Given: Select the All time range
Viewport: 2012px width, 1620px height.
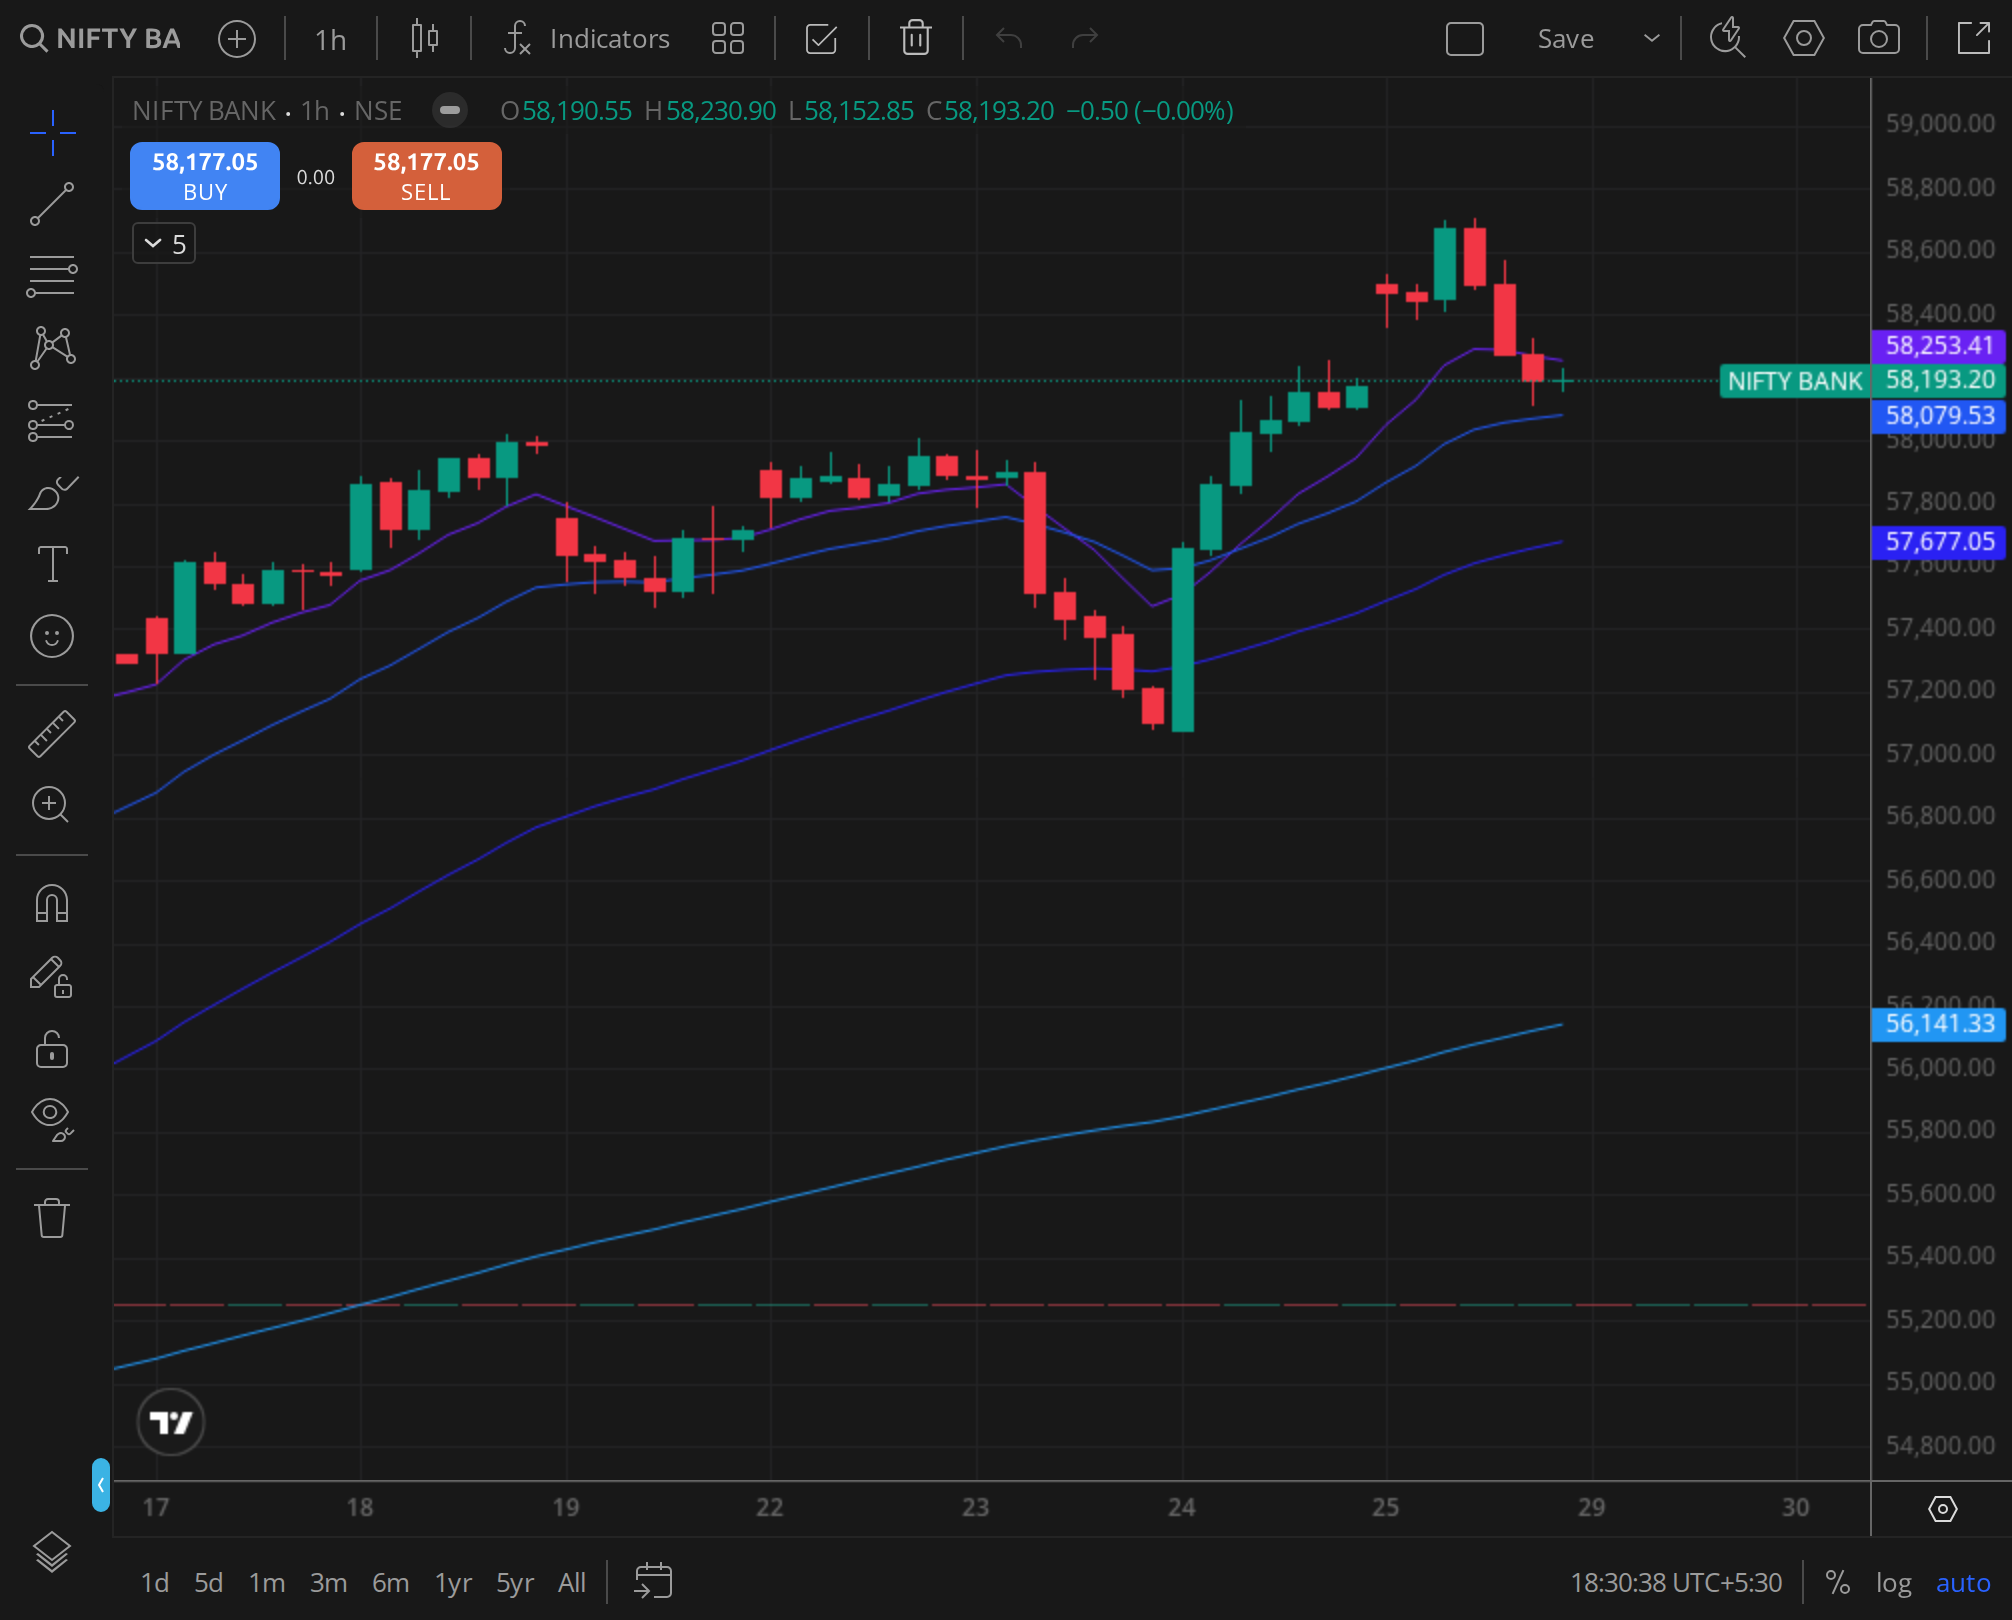Looking at the screenshot, I should pos(572,1583).
